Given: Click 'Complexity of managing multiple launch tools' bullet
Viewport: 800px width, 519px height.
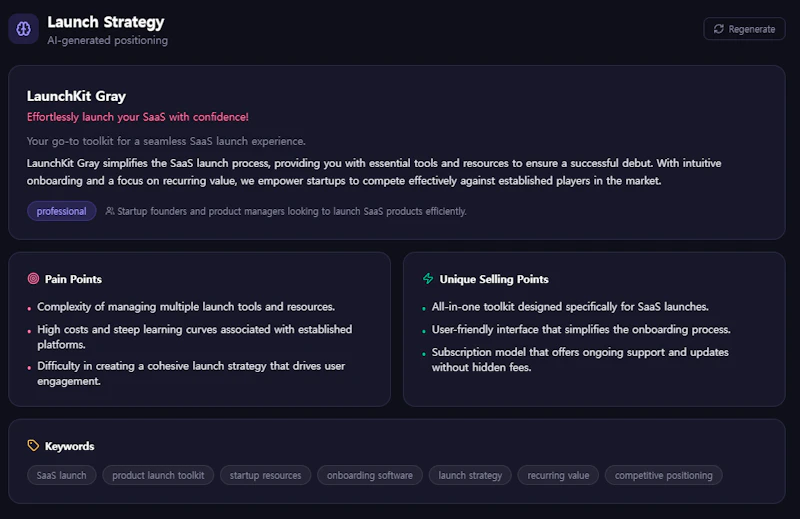Looking at the screenshot, I should click(186, 307).
